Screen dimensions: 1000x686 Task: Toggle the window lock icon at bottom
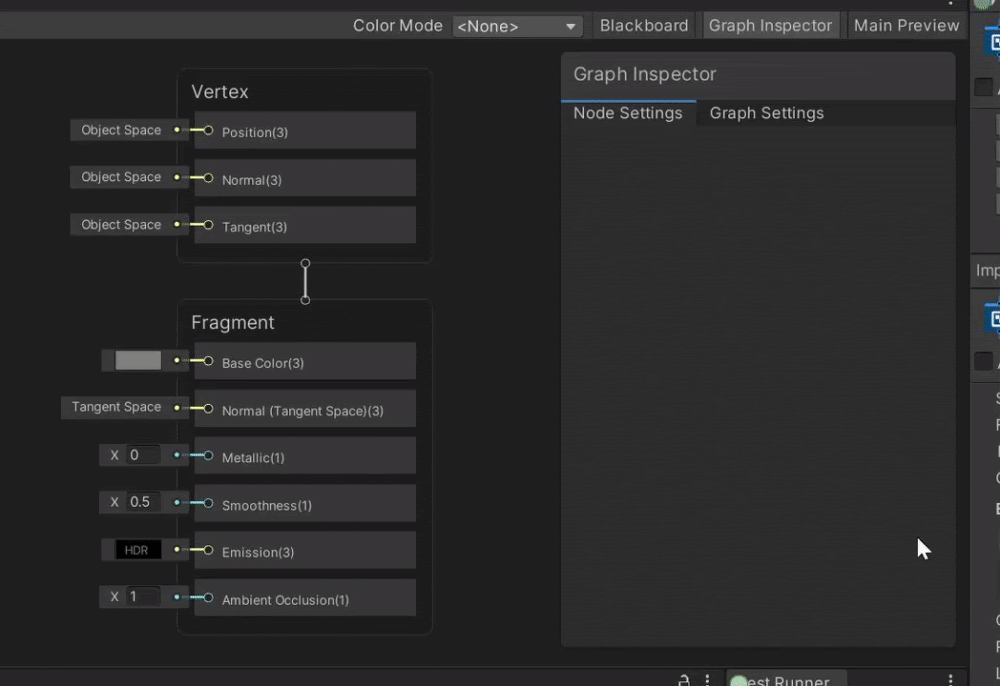[684, 680]
